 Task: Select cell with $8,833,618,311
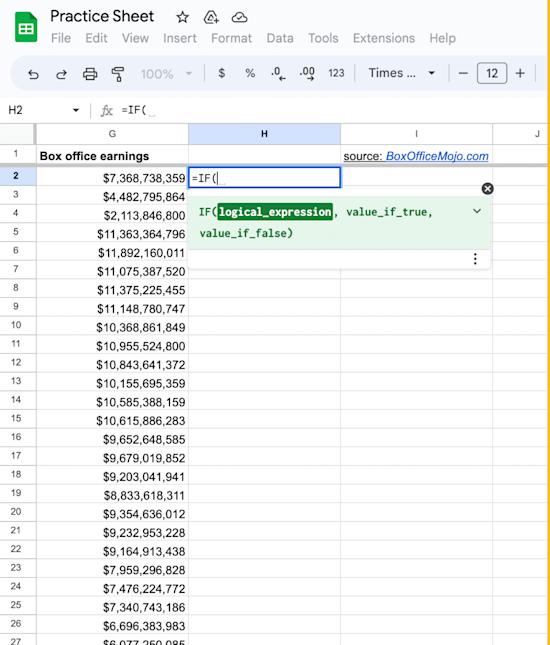tap(112, 495)
